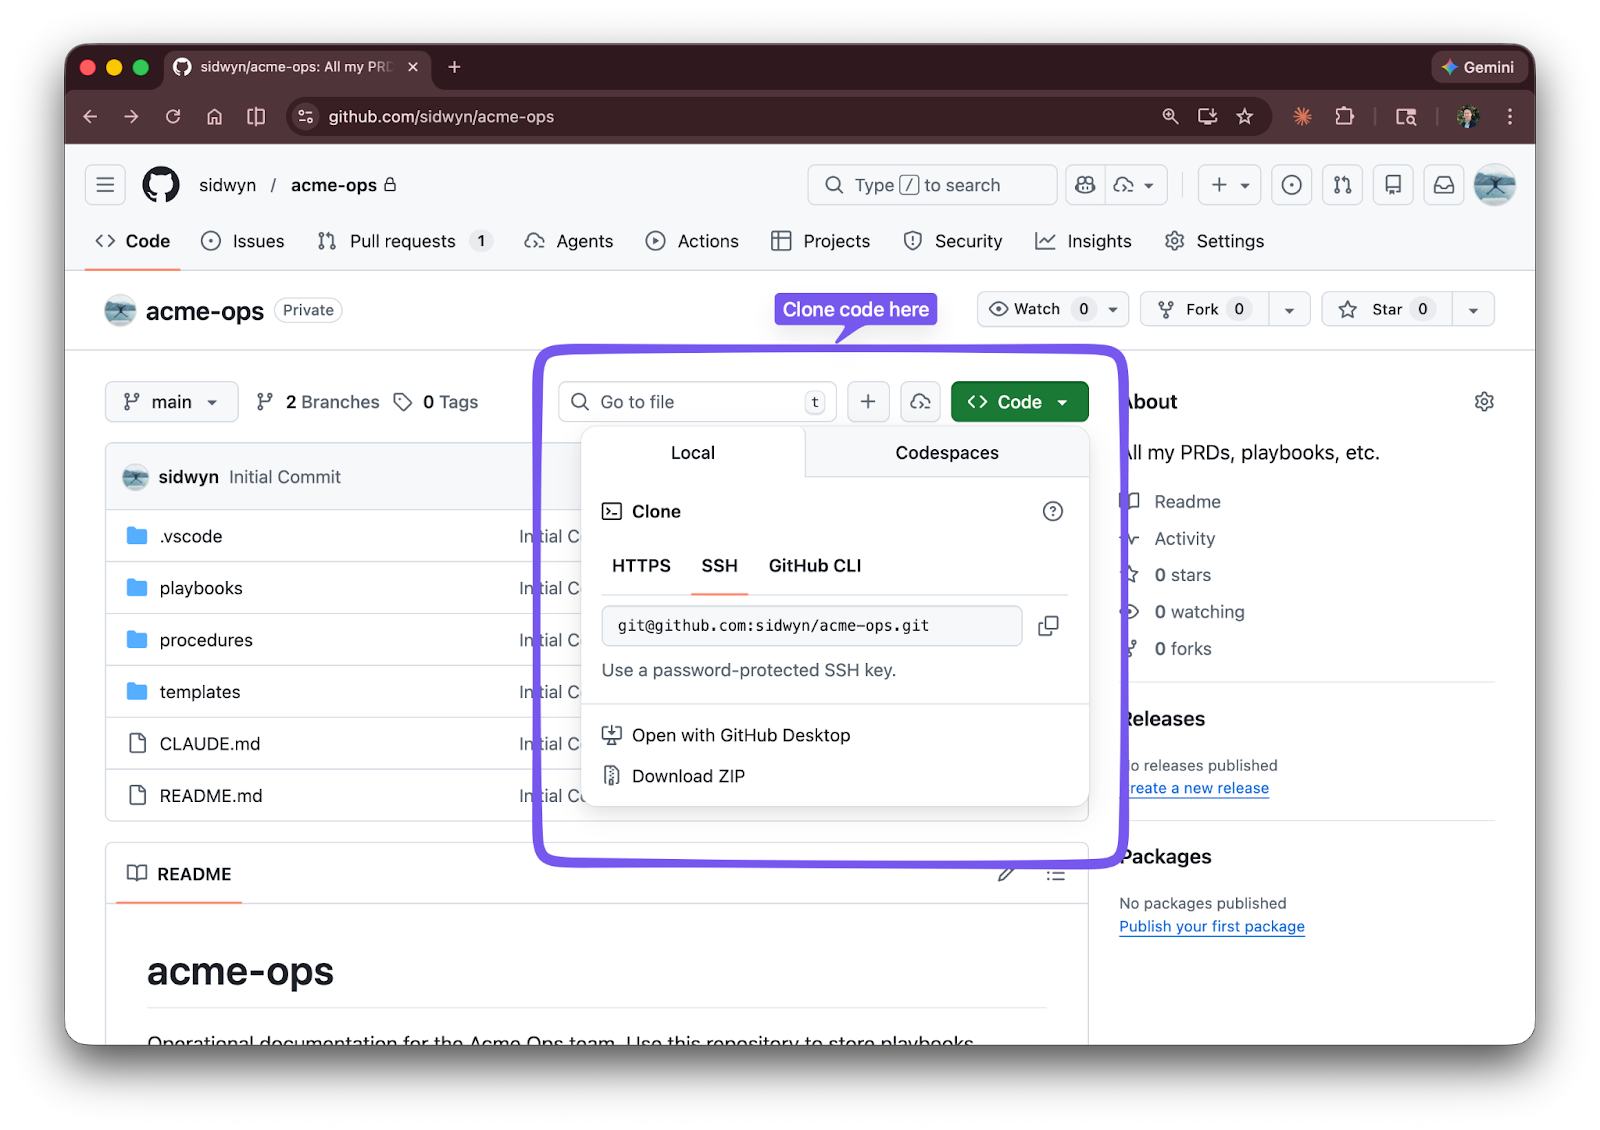Expand the main branch dropdown
This screenshot has width=1600, height=1130.
click(171, 401)
